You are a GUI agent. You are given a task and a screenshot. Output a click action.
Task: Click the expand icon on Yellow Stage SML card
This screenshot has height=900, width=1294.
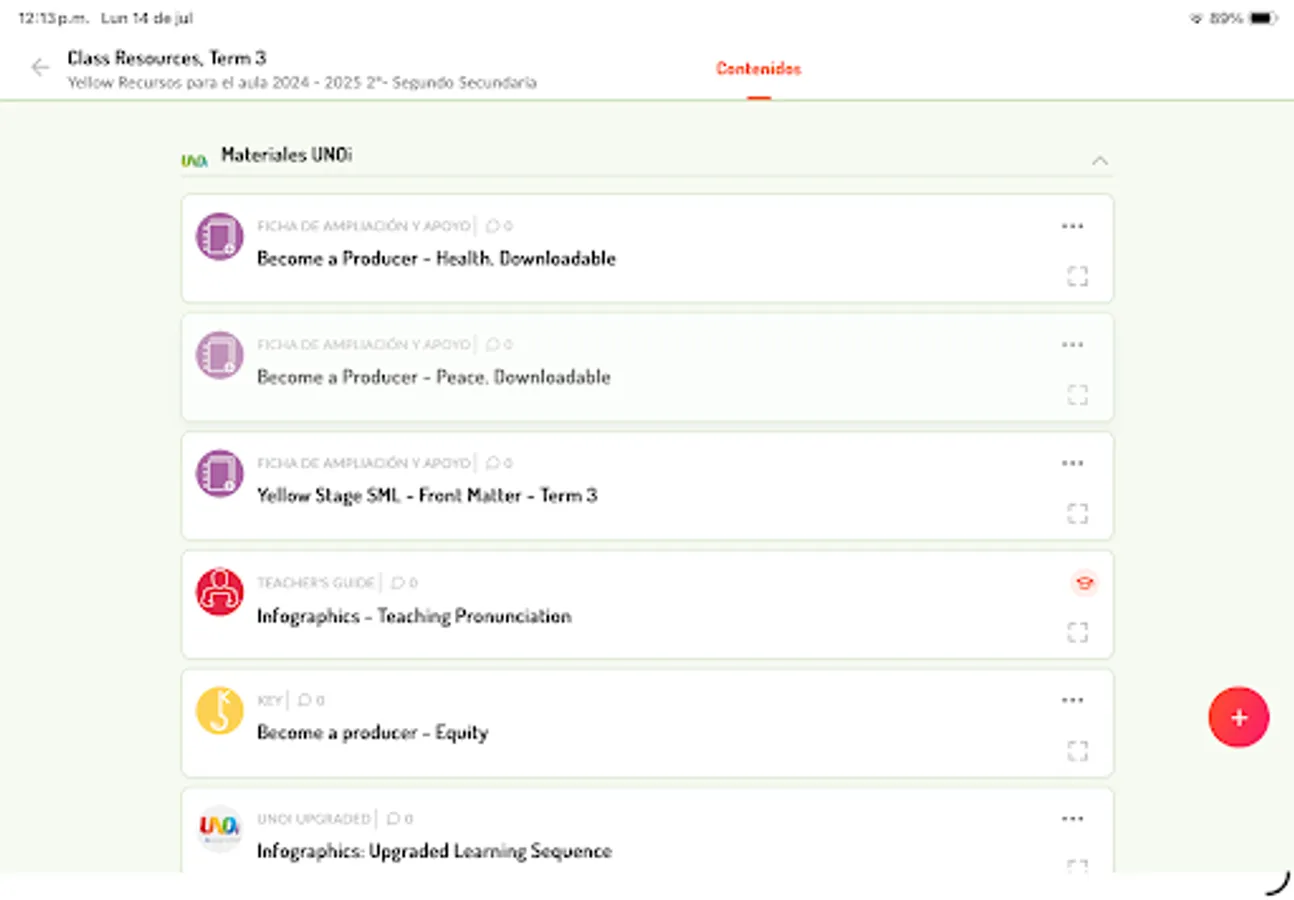tap(1078, 513)
